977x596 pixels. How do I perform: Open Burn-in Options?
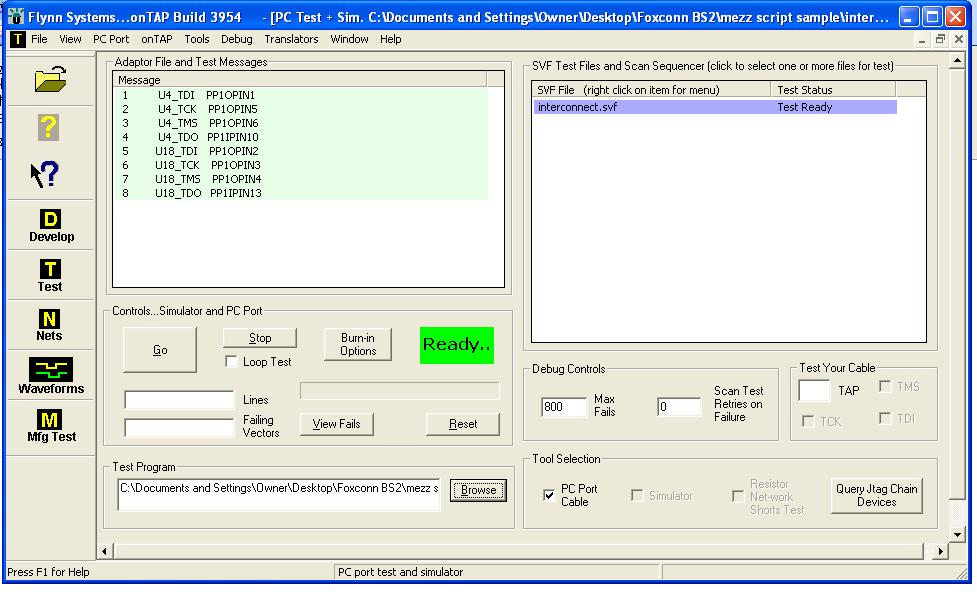pyautogui.click(x=358, y=344)
